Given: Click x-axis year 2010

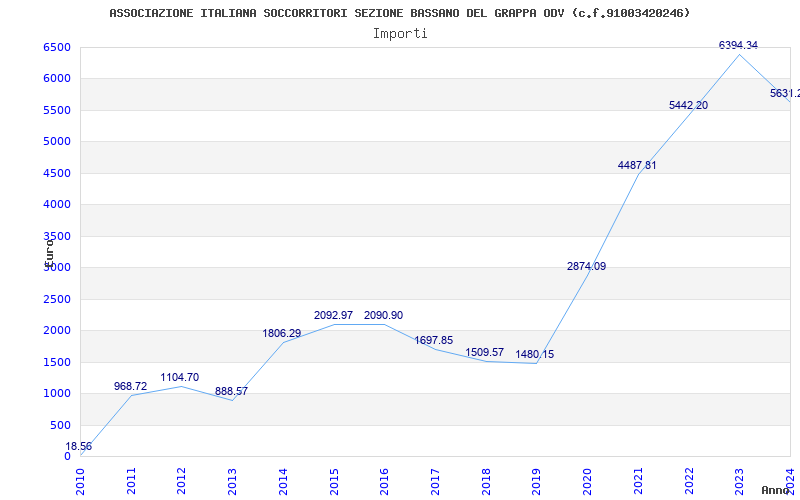Looking at the screenshot, I should [x=81, y=481].
